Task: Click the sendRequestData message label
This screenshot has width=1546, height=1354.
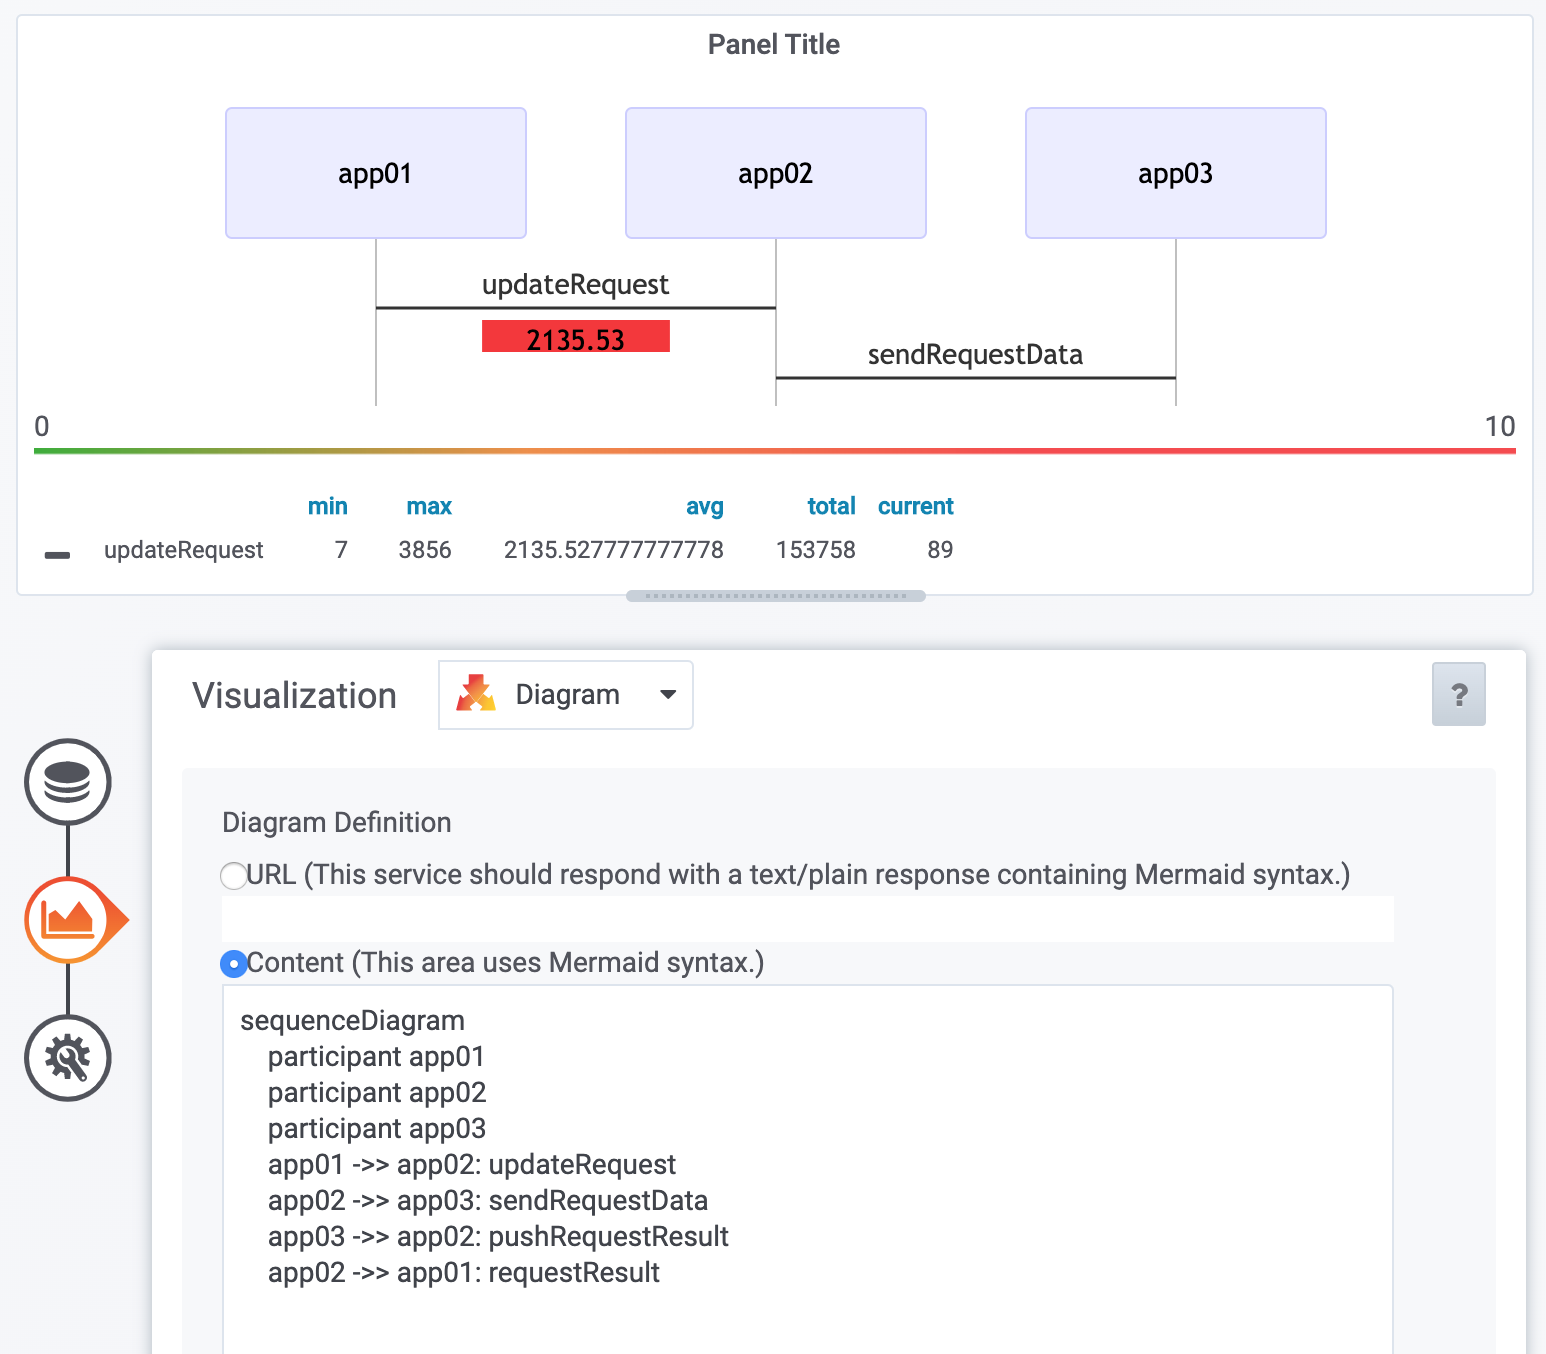Action: [x=975, y=354]
